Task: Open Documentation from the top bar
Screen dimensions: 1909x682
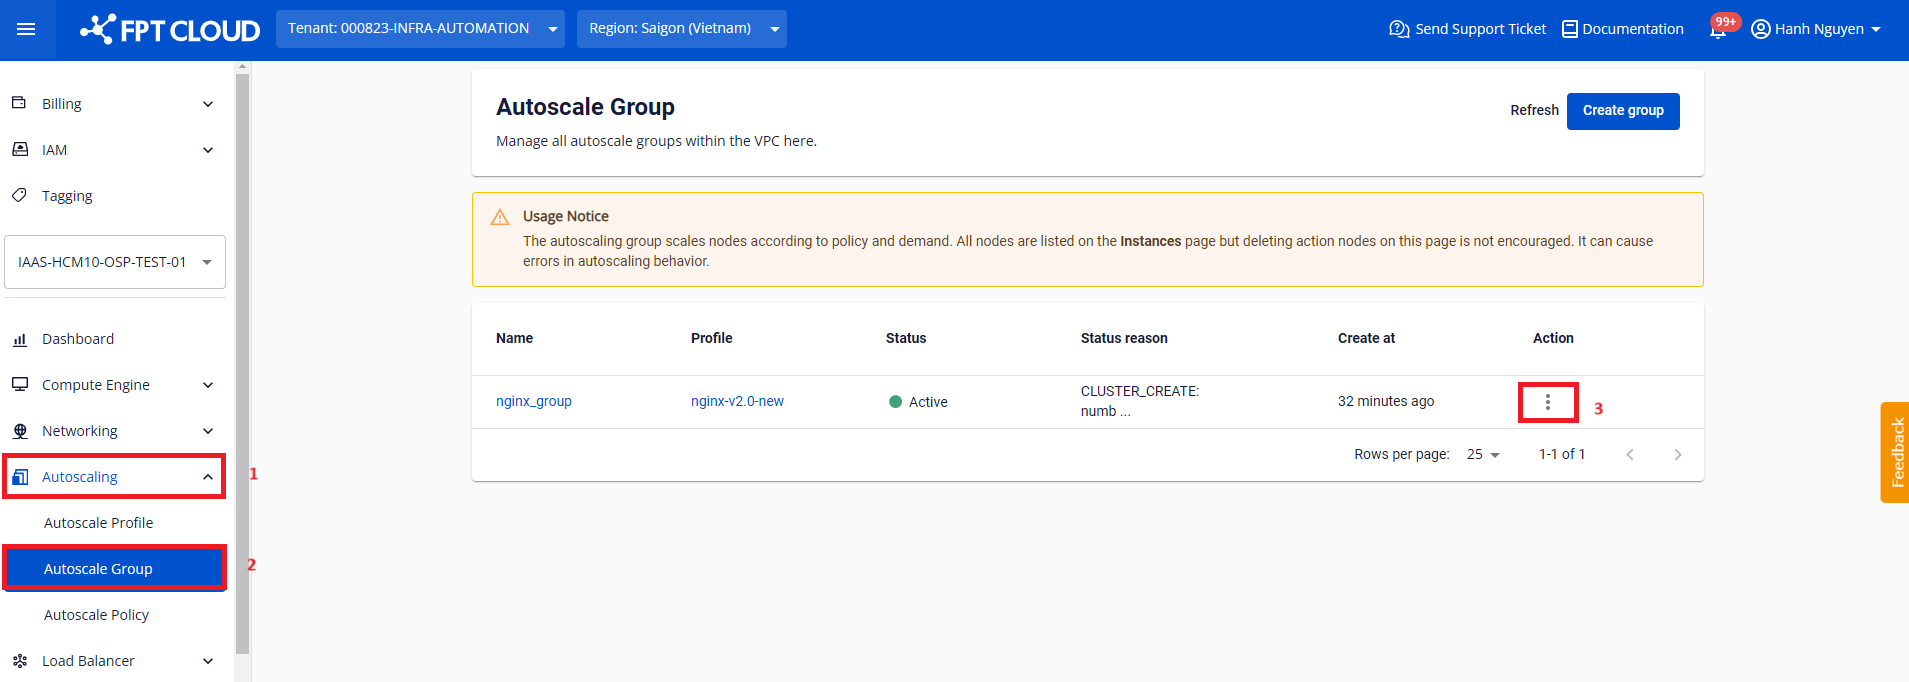Action: [1622, 29]
